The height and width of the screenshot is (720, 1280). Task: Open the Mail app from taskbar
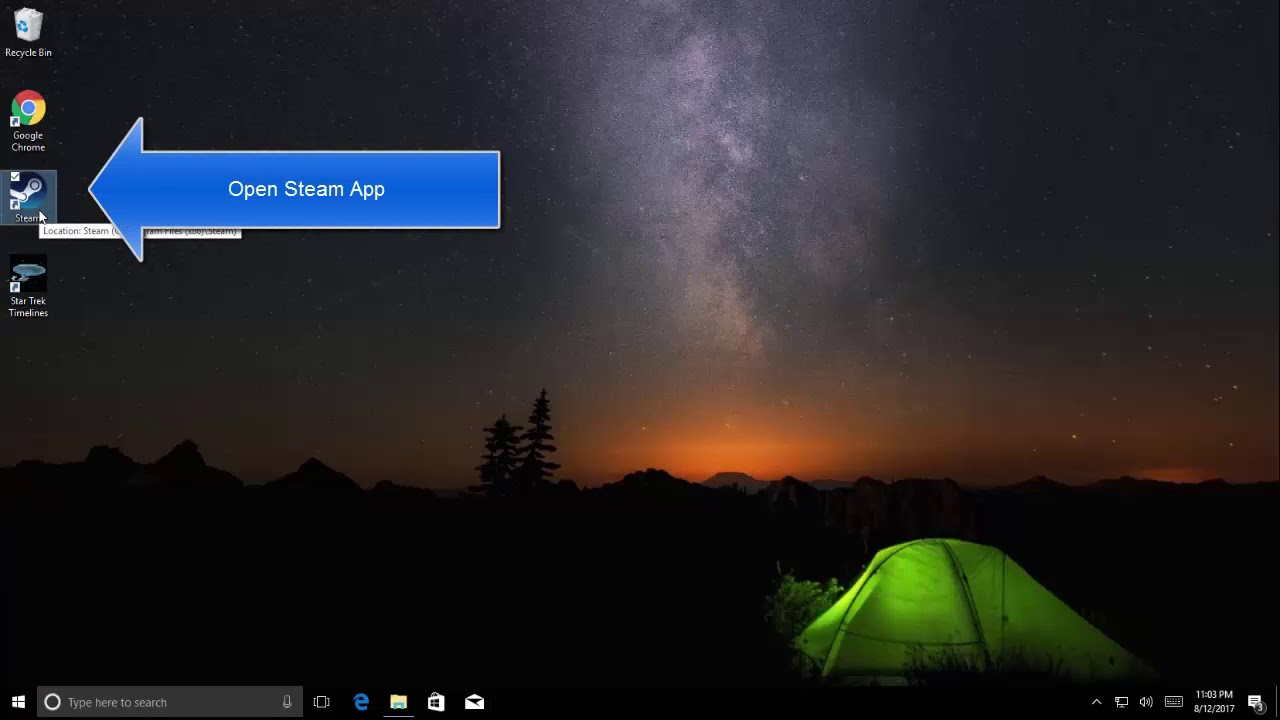point(474,702)
